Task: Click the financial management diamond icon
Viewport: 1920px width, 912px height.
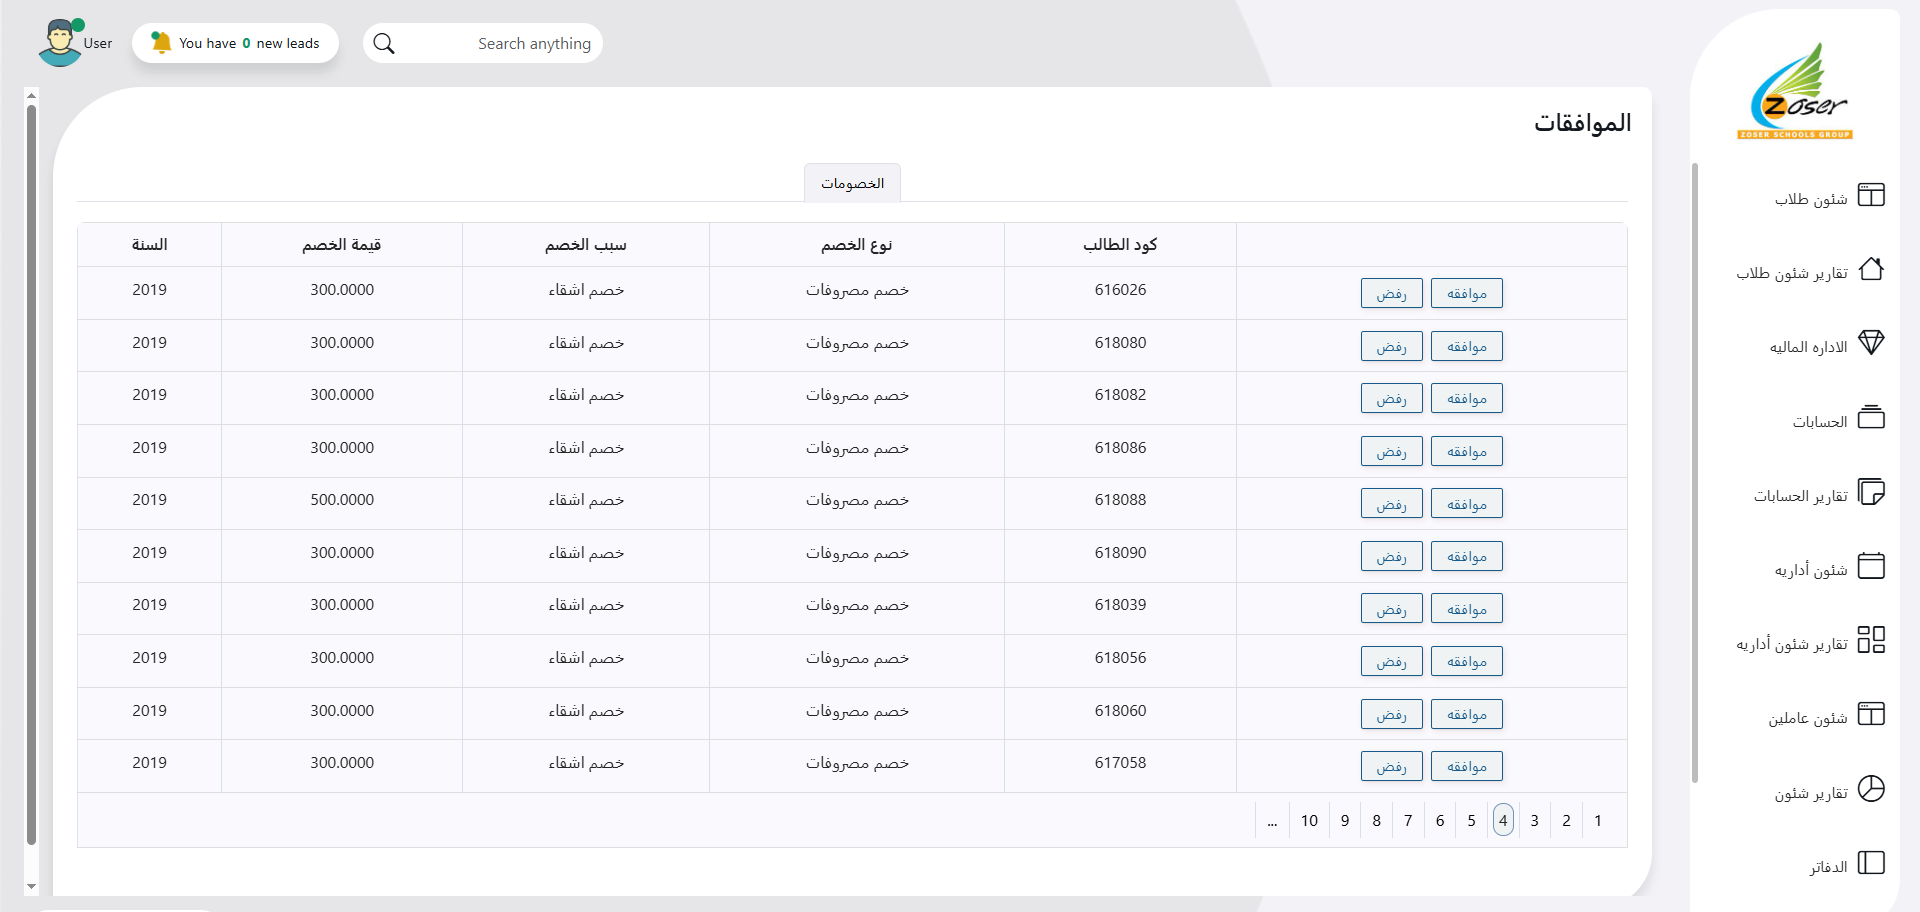Action: 1870,343
